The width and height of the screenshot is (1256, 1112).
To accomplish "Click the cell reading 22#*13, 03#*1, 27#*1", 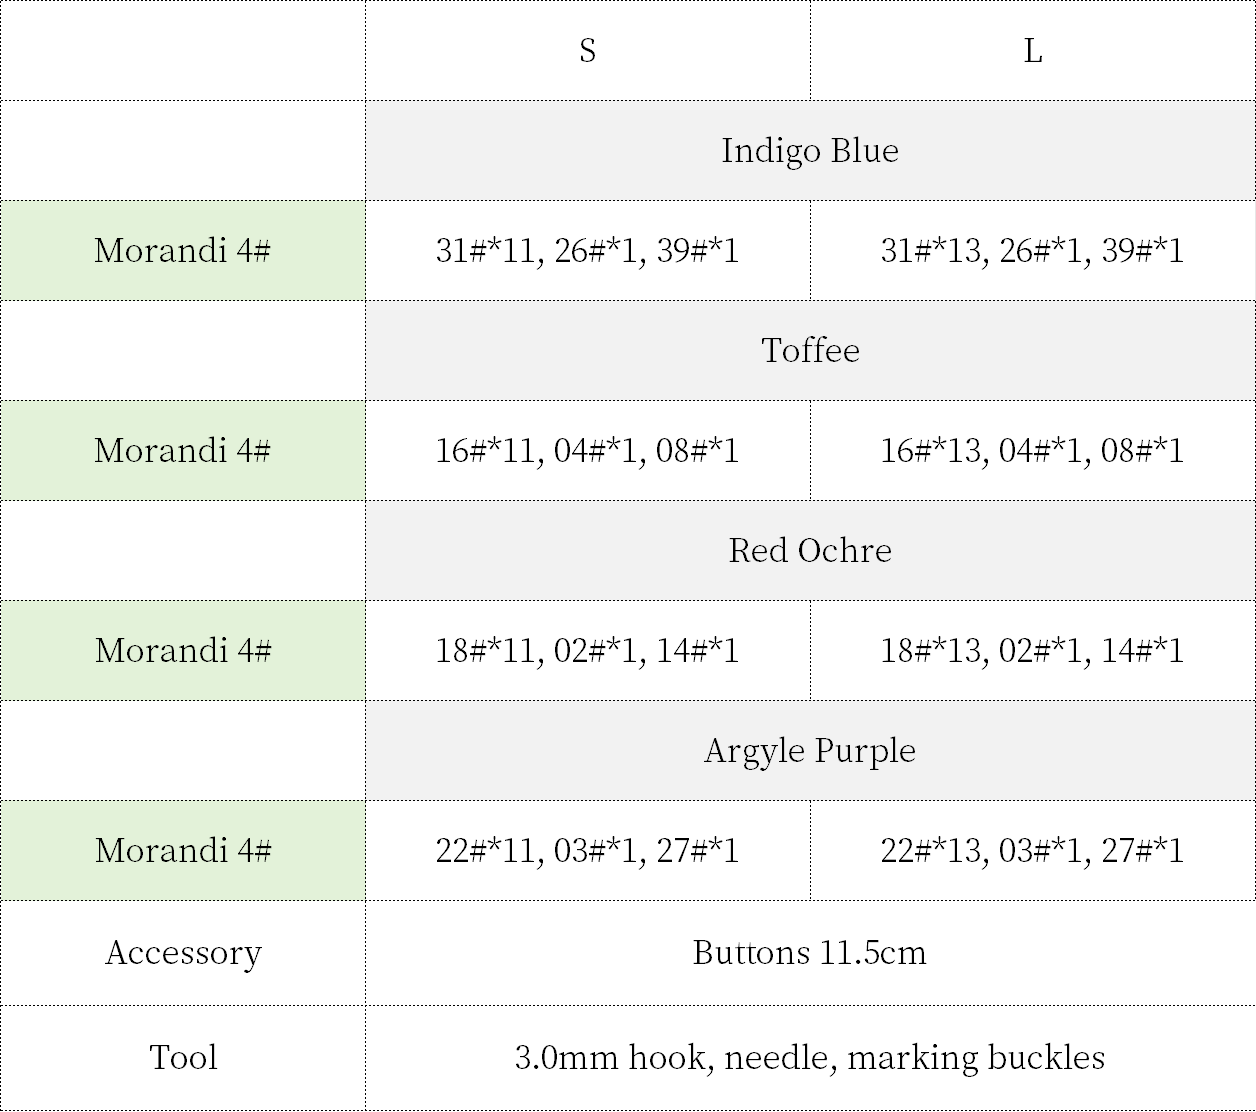I will (x=1032, y=850).
